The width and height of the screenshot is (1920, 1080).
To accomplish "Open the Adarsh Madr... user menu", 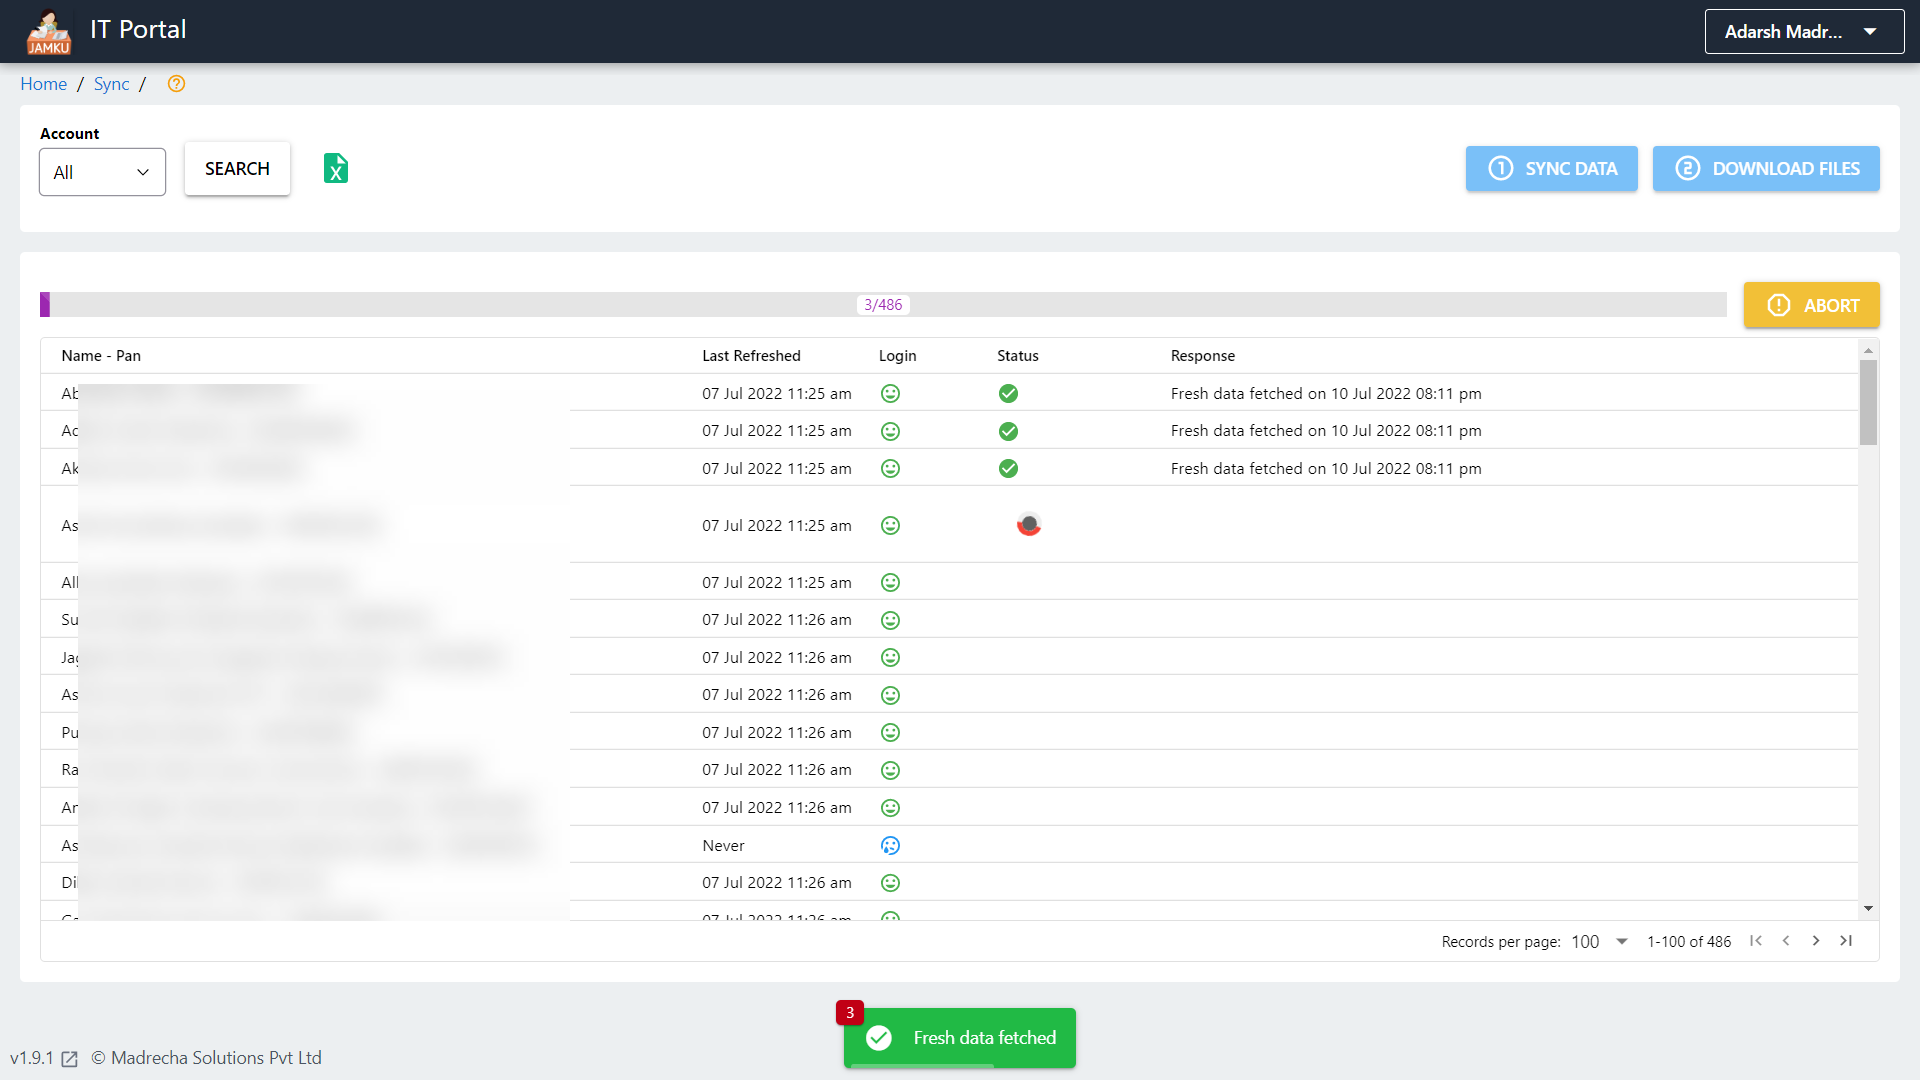I will tap(1804, 32).
